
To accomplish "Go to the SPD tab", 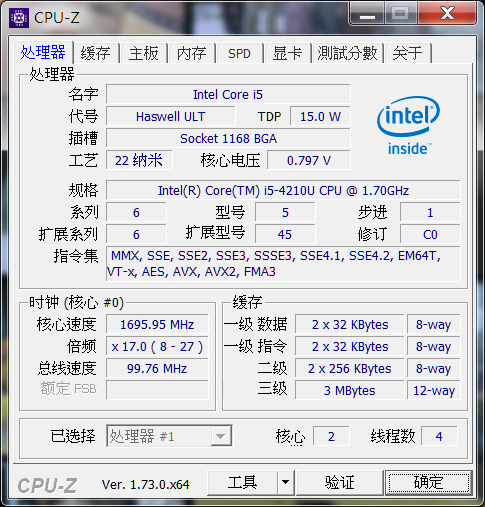I will coord(239,53).
